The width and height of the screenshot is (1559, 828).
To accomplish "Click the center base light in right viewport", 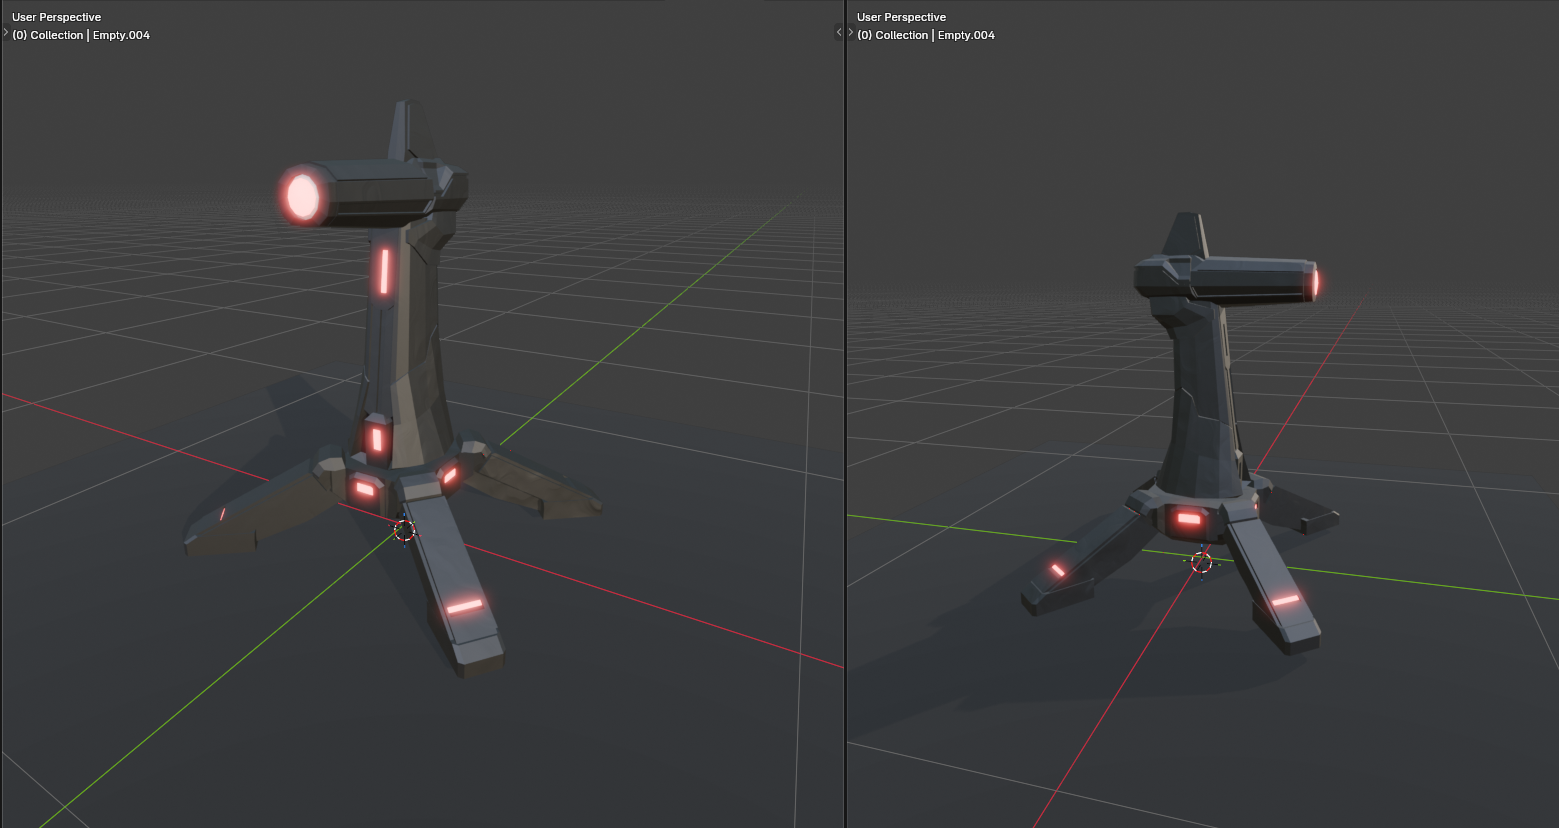I will [1189, 518].
